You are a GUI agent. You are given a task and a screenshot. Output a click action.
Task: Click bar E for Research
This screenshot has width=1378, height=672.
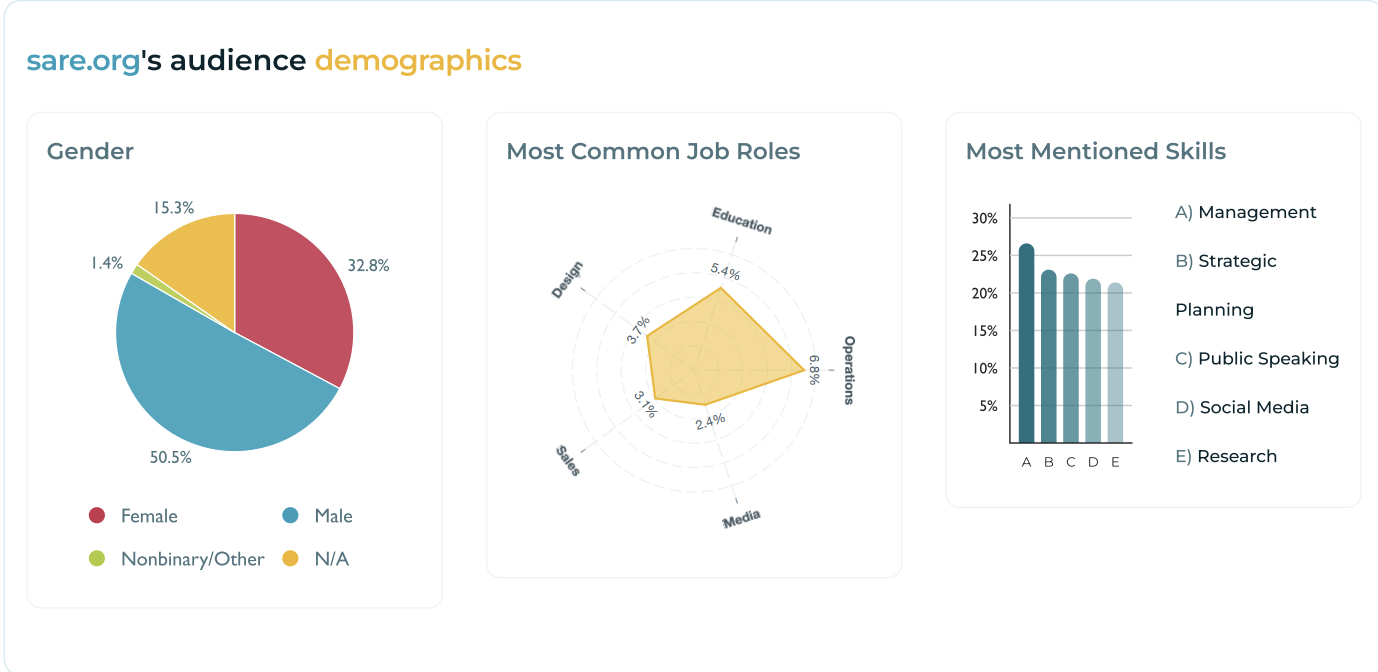point(1115,363)
